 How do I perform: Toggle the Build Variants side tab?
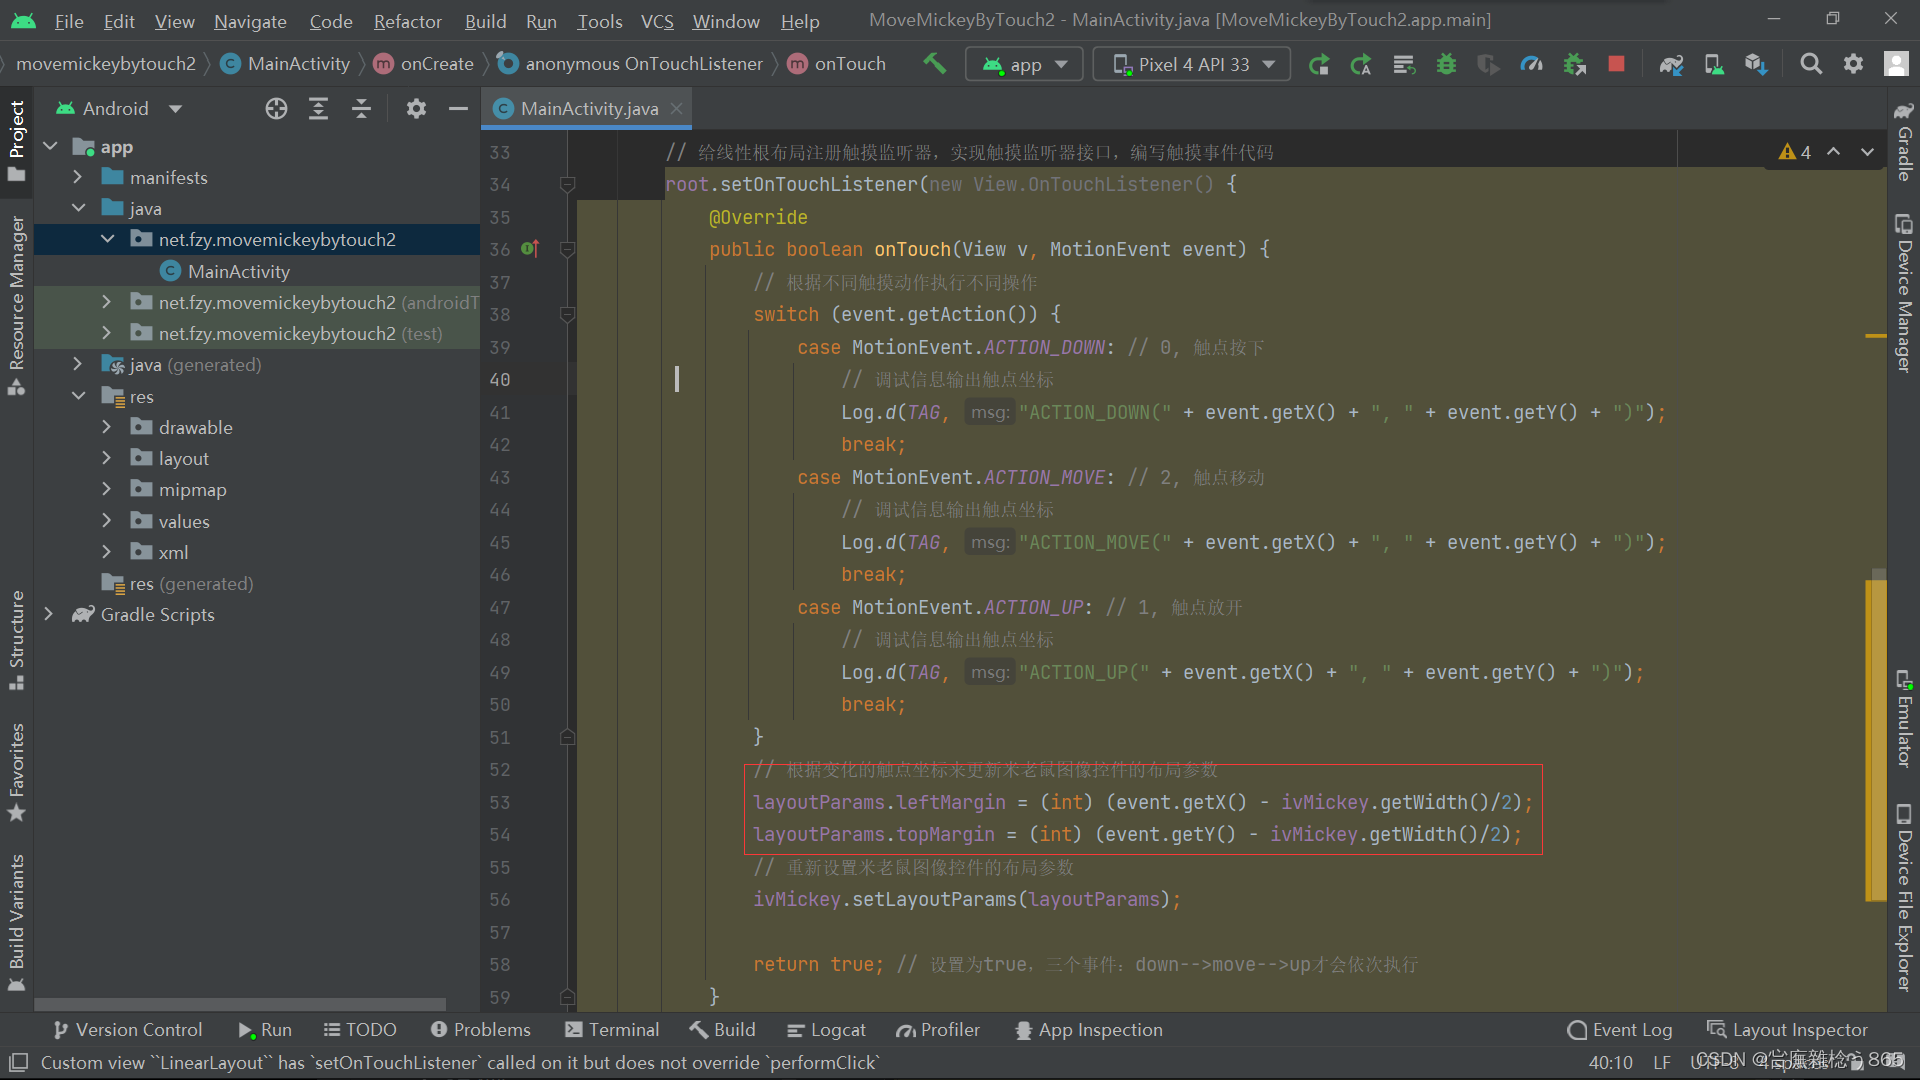(x=17, y=922)
